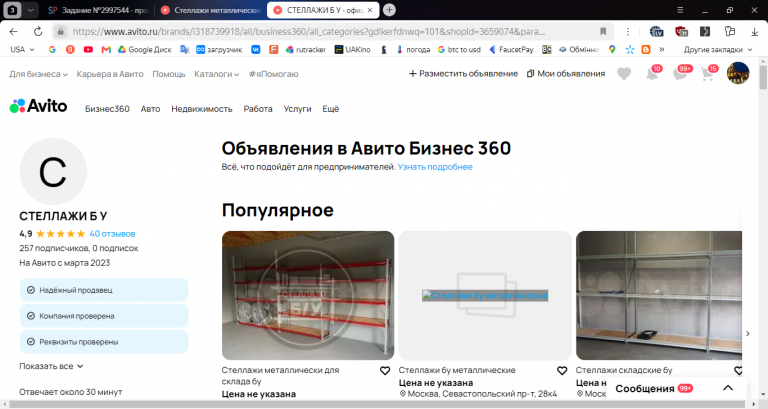
Task: Expand Показать все seller badges
Action: tap(51, 366)
